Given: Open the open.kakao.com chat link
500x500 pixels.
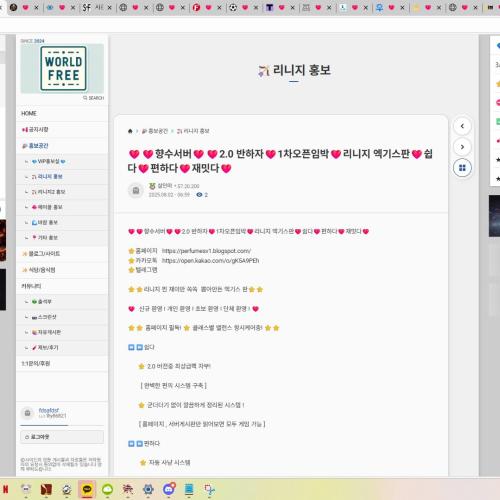Looking at the screenshot, I should 210,260.
